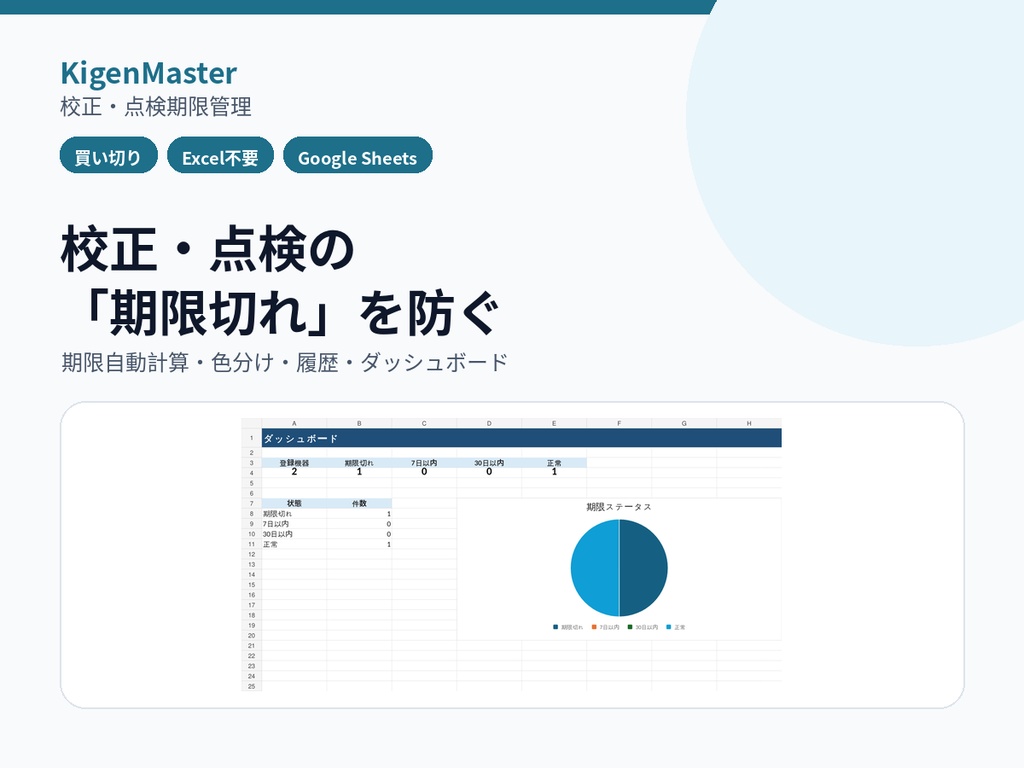This screenshot has height=768, width=1024.
Task: Select column header A in the spreadsheet
Action: pos(294,423)
